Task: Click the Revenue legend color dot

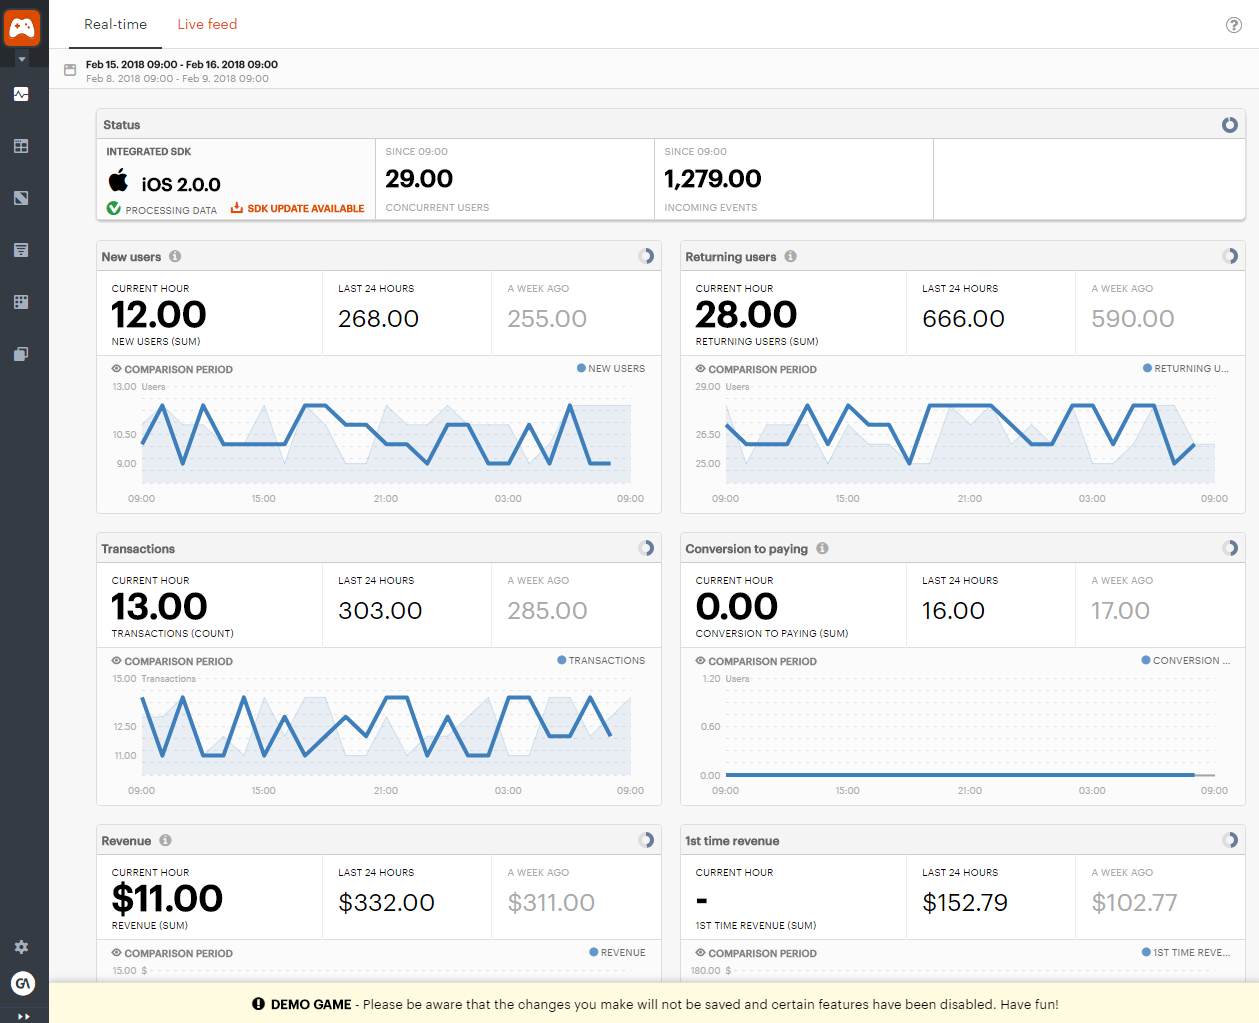Action: click(594, 953)
